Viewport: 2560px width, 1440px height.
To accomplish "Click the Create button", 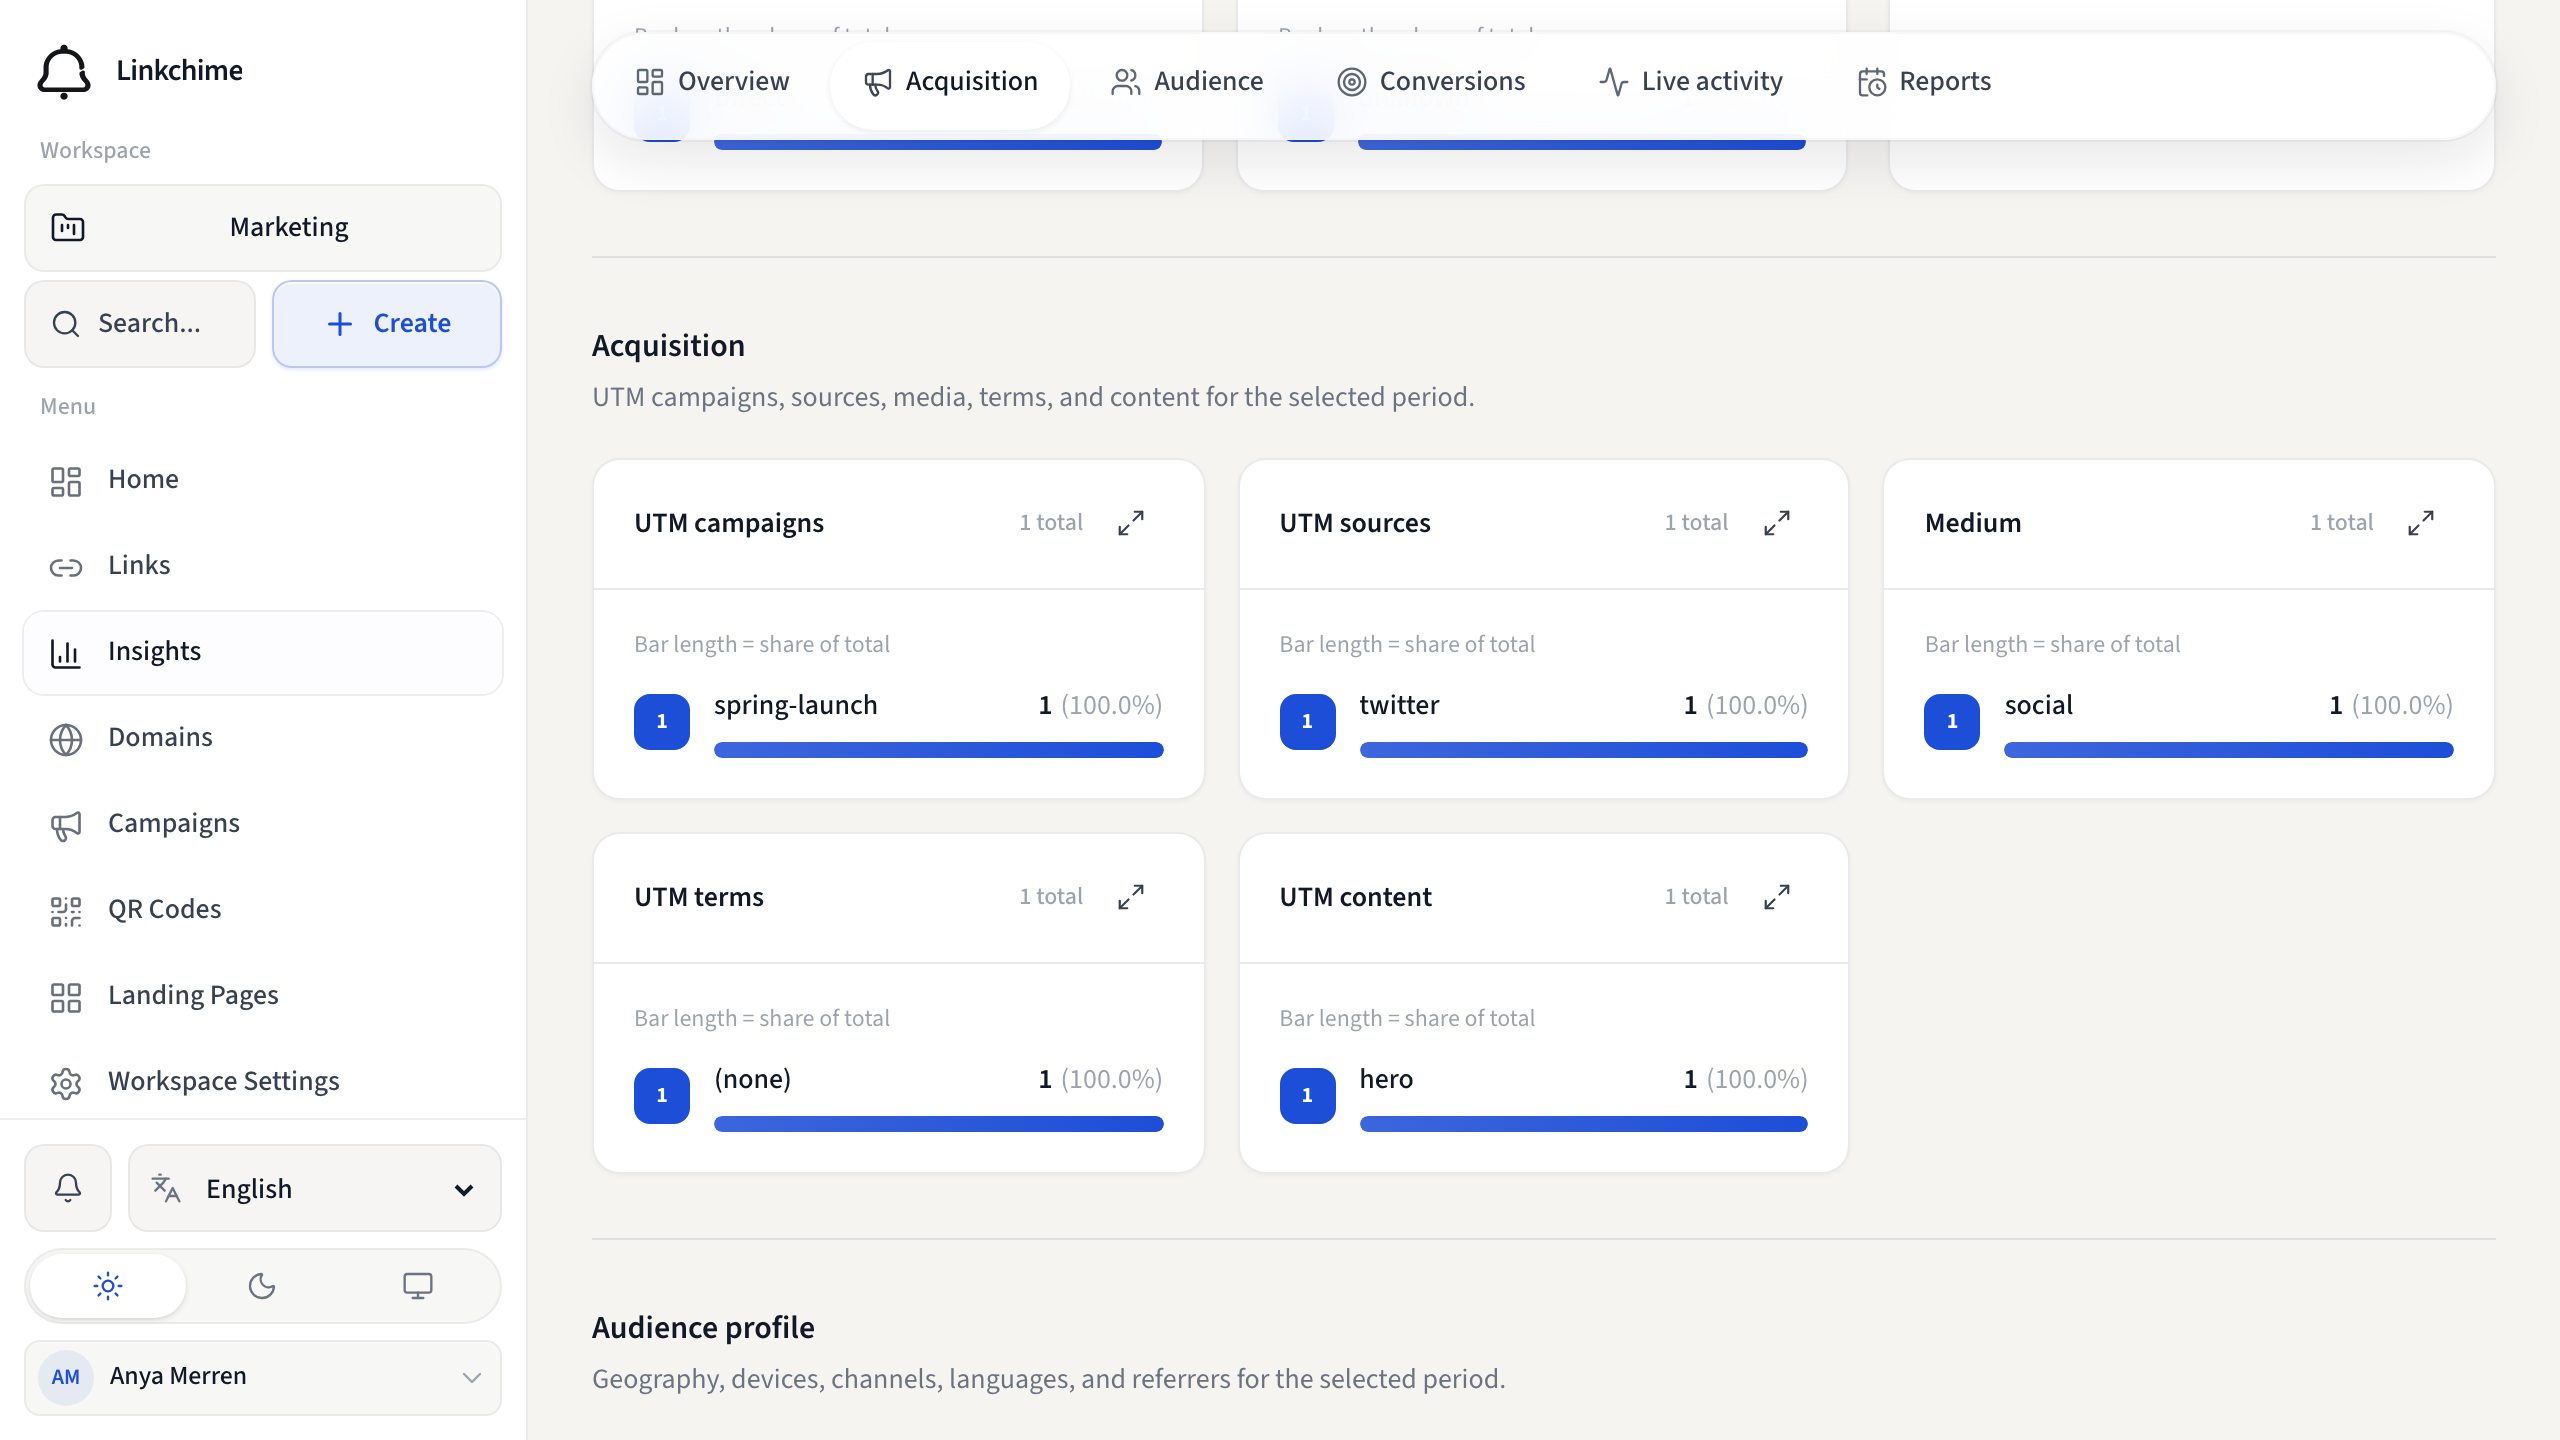I will (387, 324).
